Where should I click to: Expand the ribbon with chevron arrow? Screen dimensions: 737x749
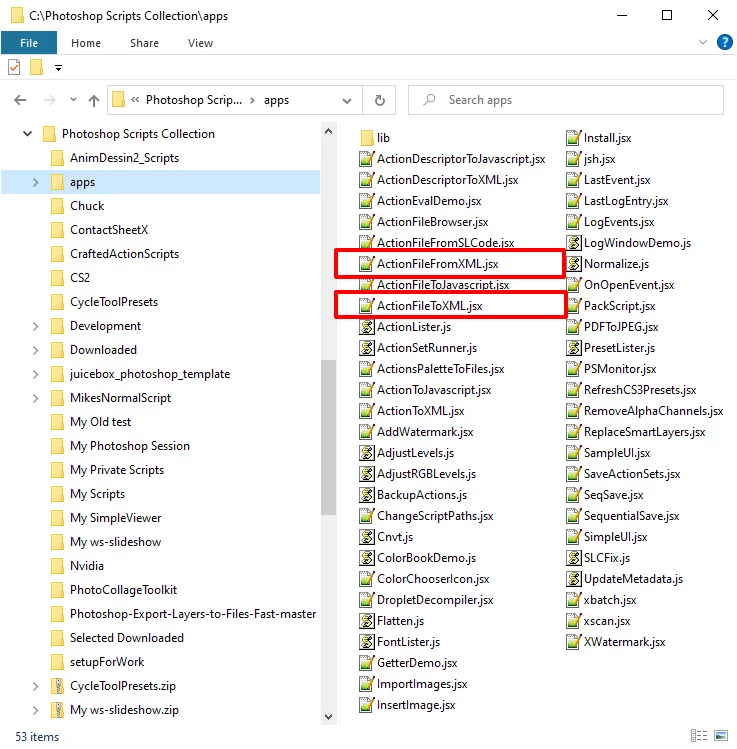coord(703,42)
